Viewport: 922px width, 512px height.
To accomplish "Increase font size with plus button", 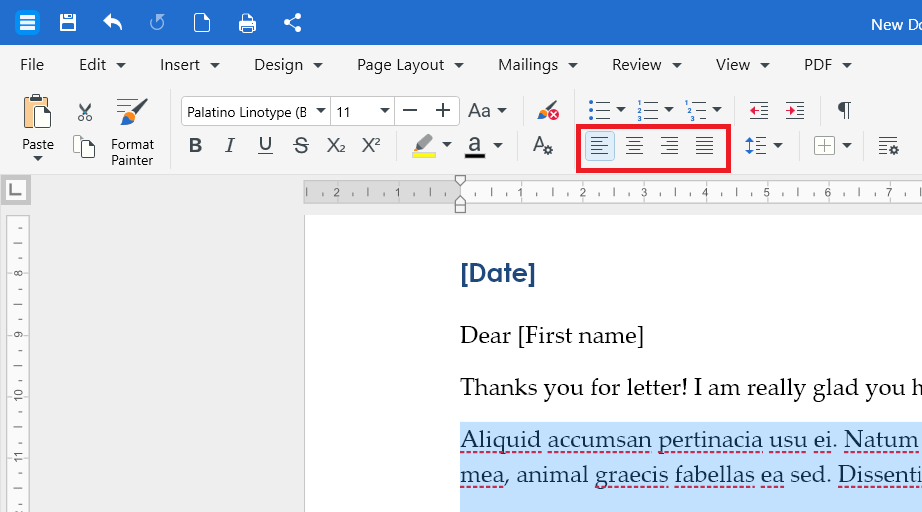I will click(442, 111).
